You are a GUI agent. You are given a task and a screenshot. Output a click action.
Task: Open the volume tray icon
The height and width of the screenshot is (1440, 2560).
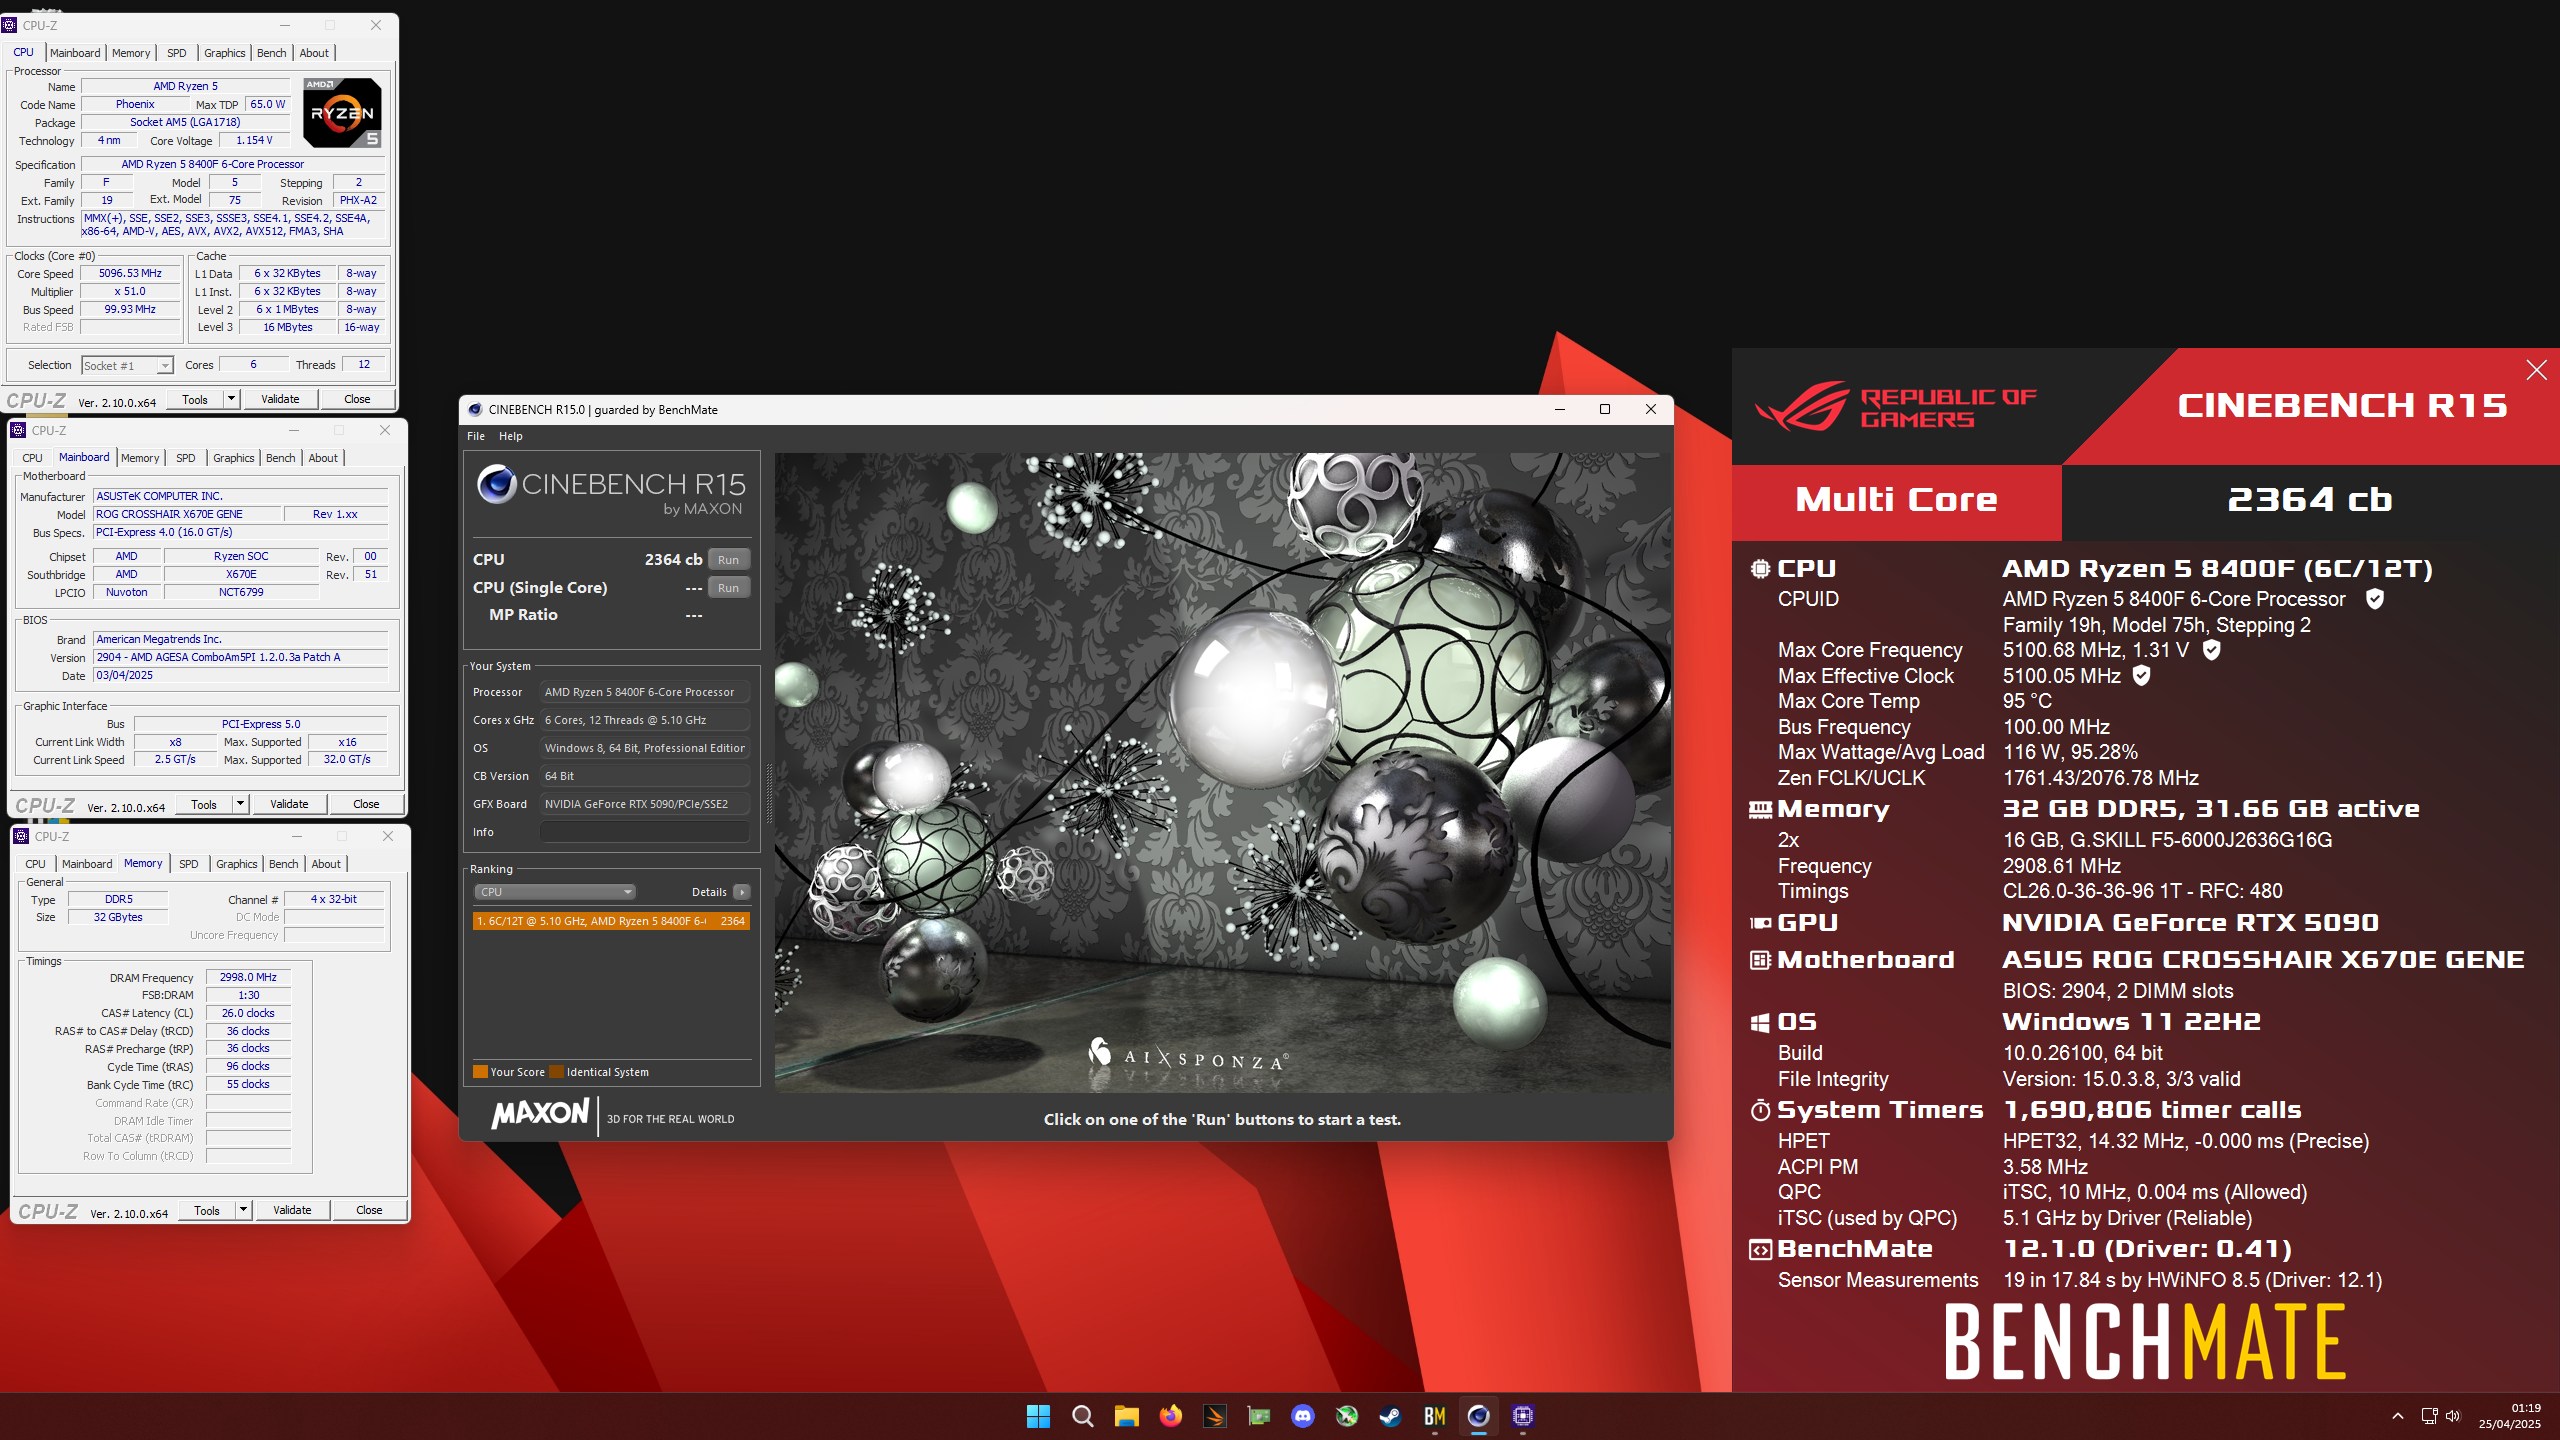point(2452,1416)
